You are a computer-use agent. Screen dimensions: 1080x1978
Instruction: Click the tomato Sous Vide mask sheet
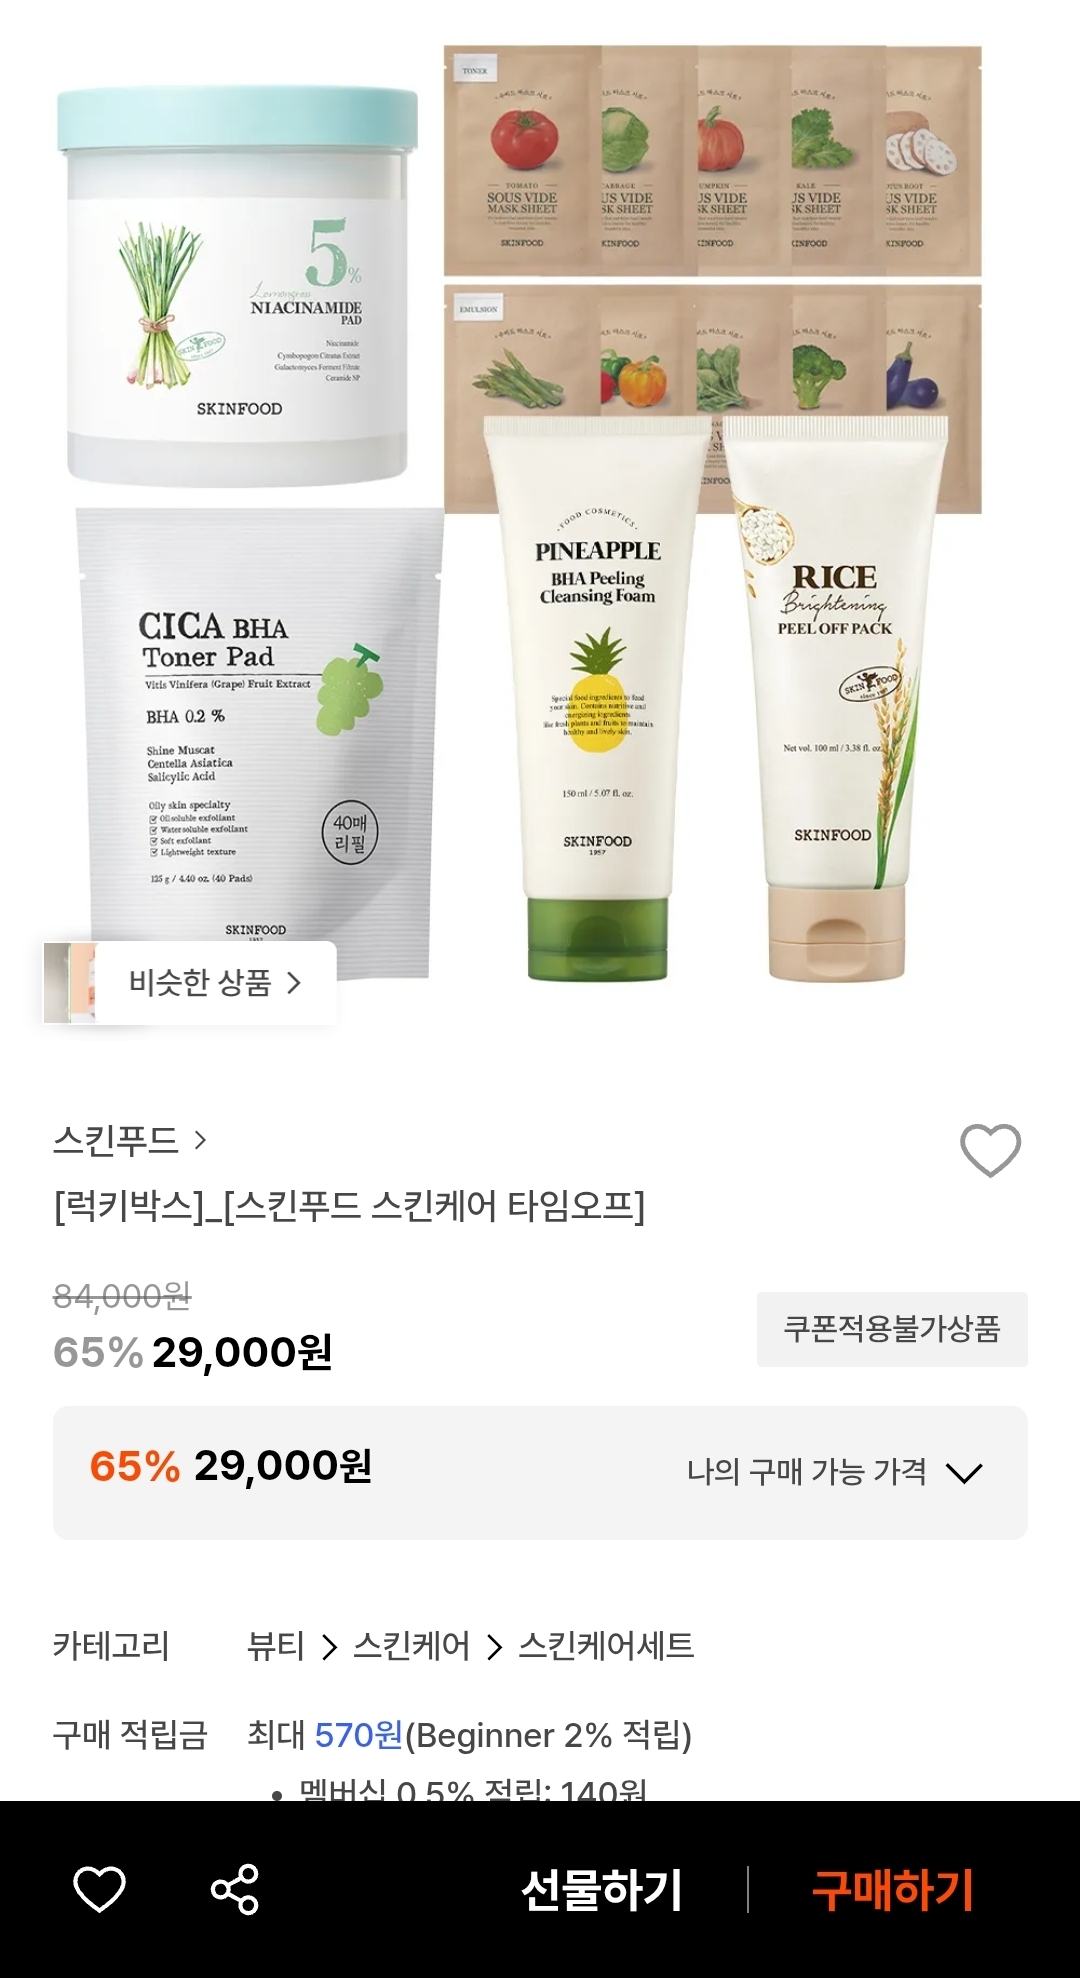[521, 160]
